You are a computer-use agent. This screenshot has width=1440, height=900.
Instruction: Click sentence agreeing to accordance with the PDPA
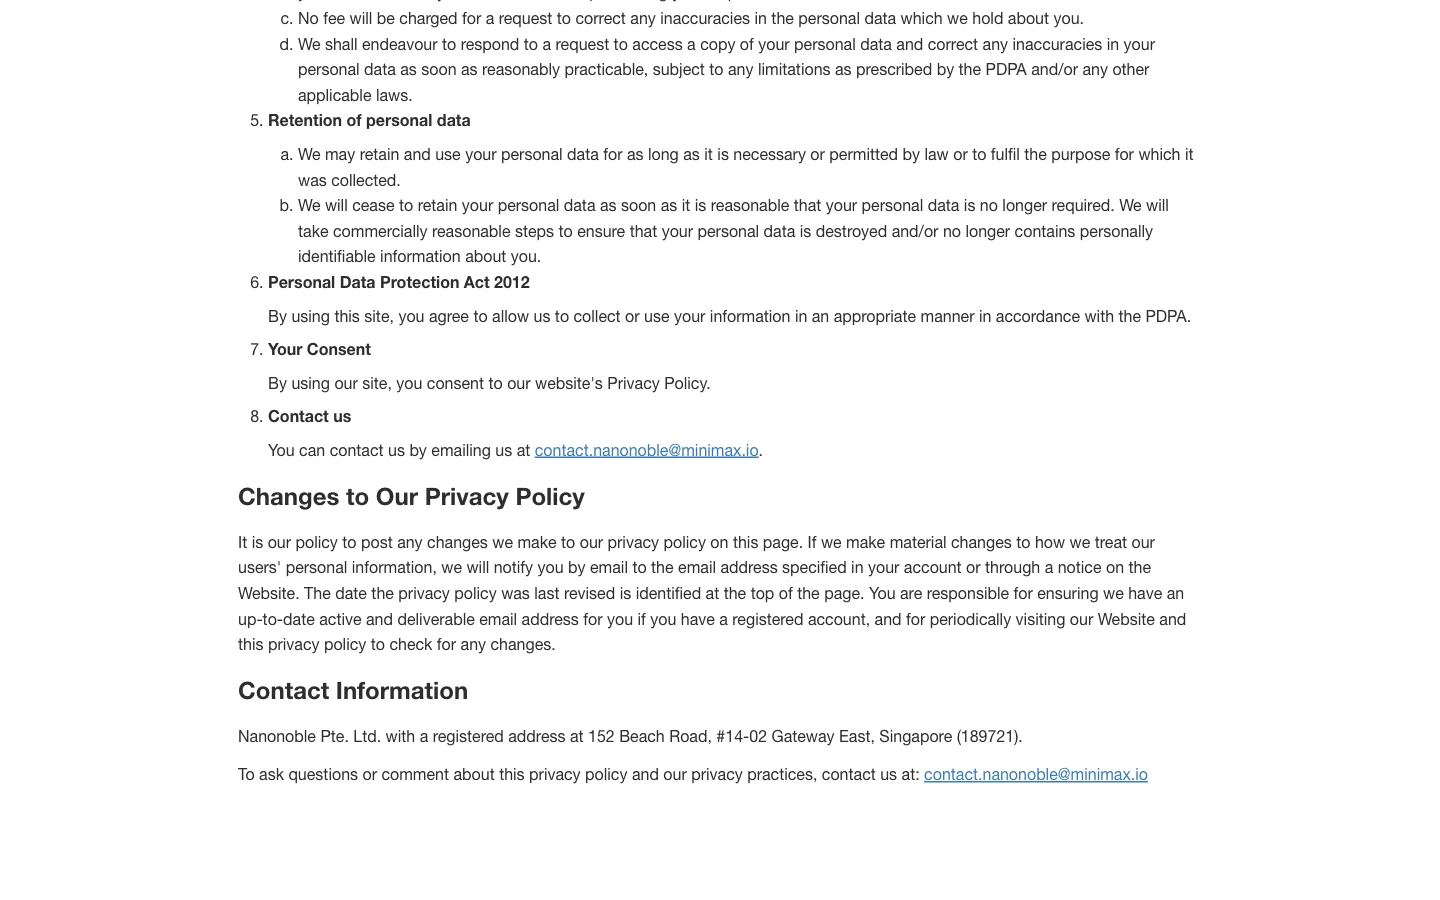tap(729, 316)
